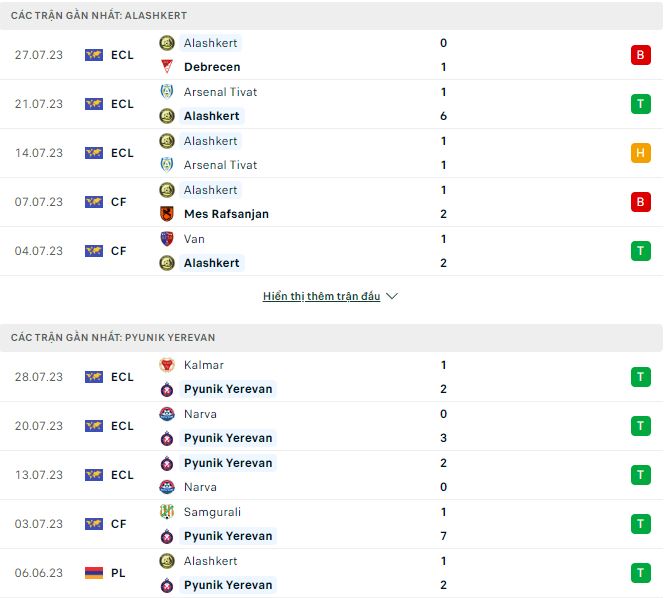The height and width of the screenshot is (598, 667).
Task: Click Armenian flag icon beside PL
Action: (94, 573)
